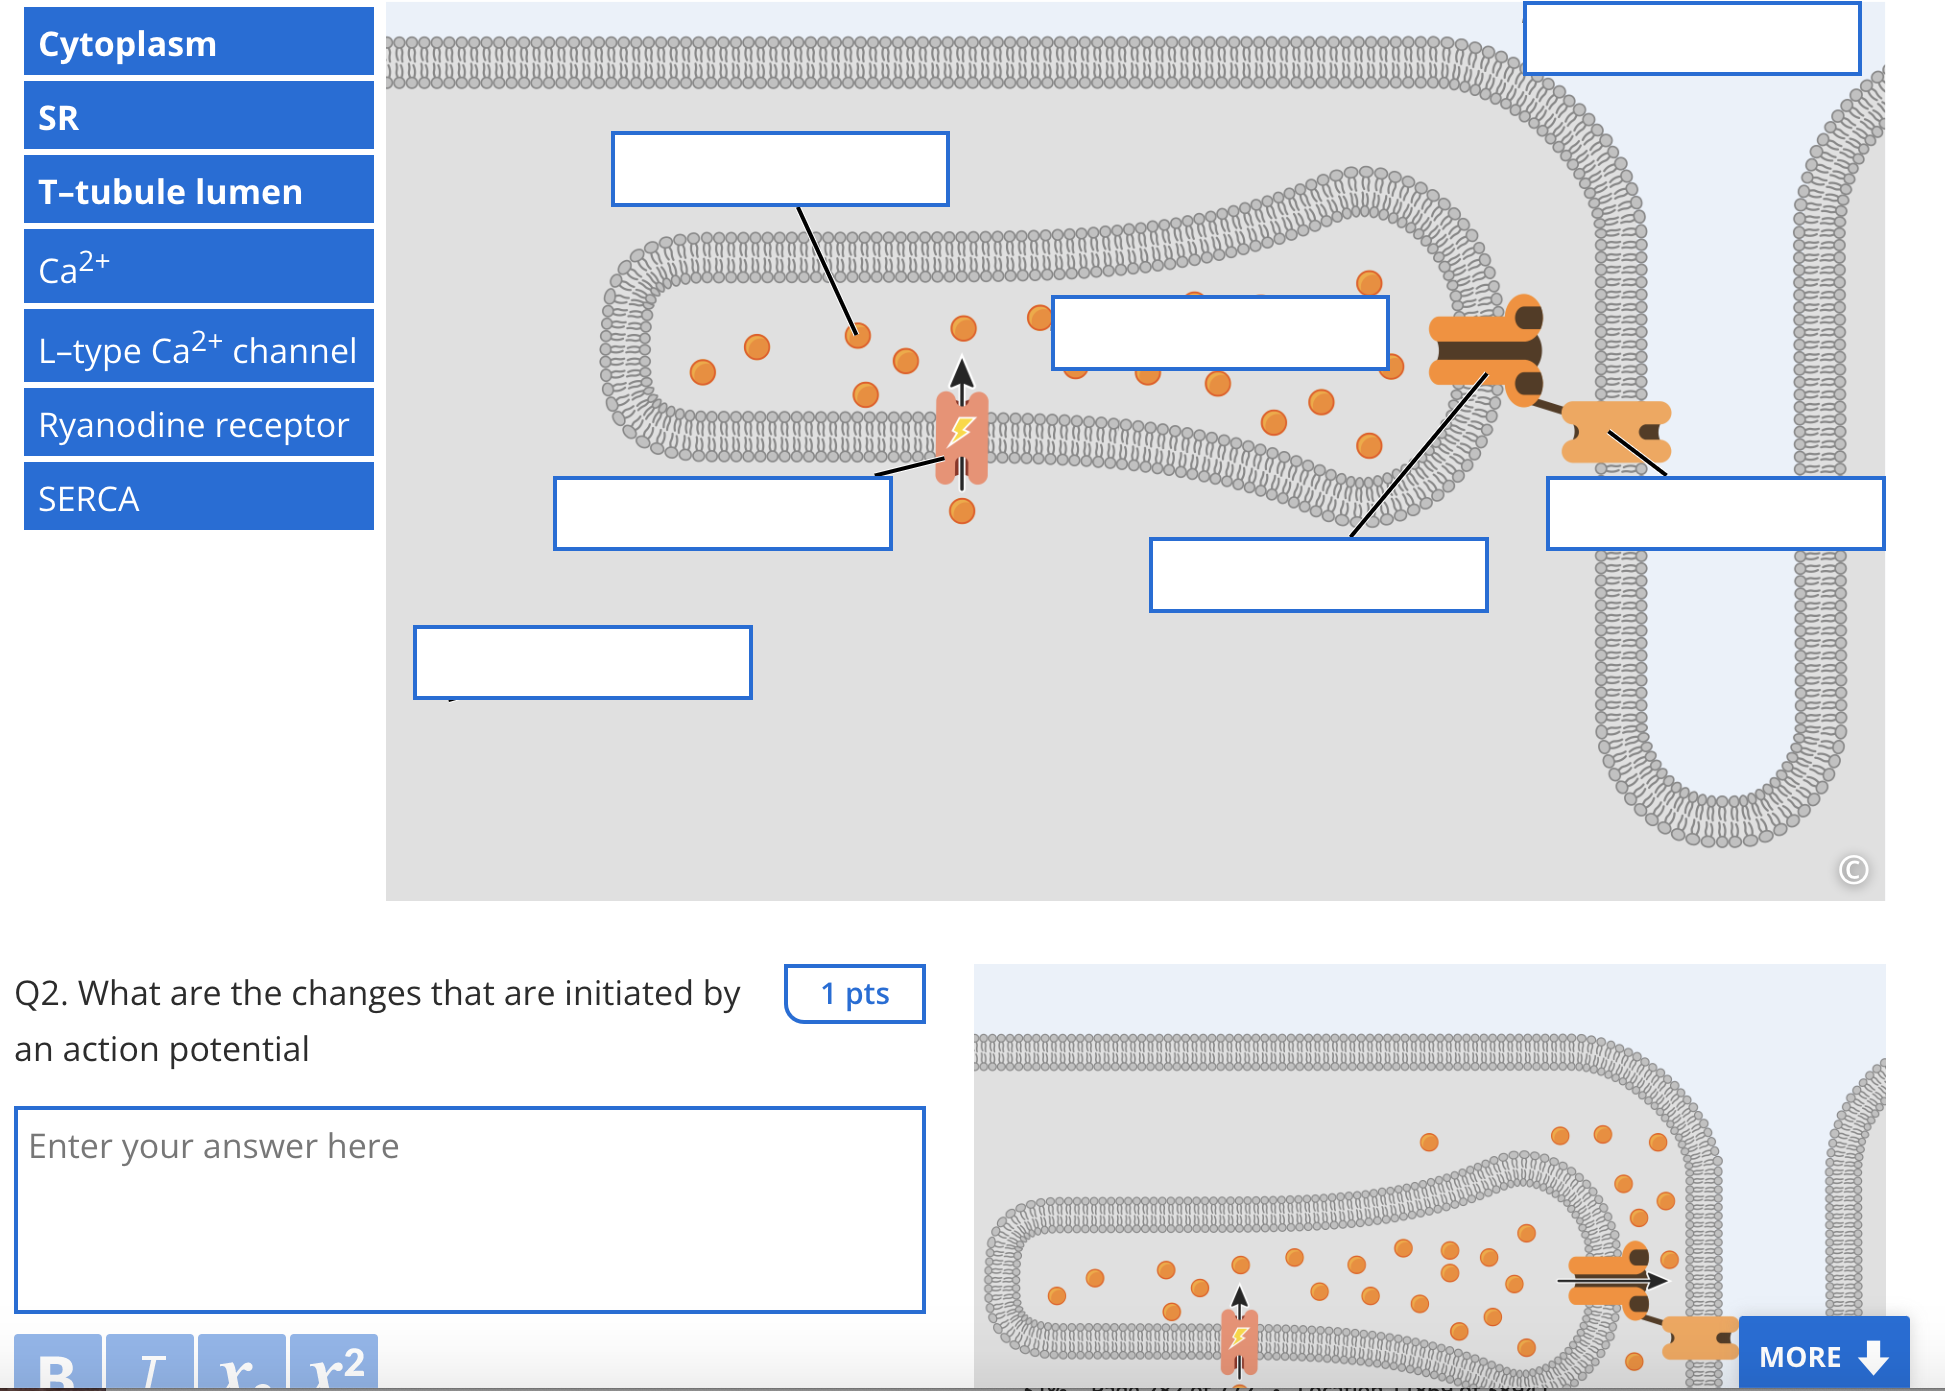Click the empty label box at top right

point(1692,39)
